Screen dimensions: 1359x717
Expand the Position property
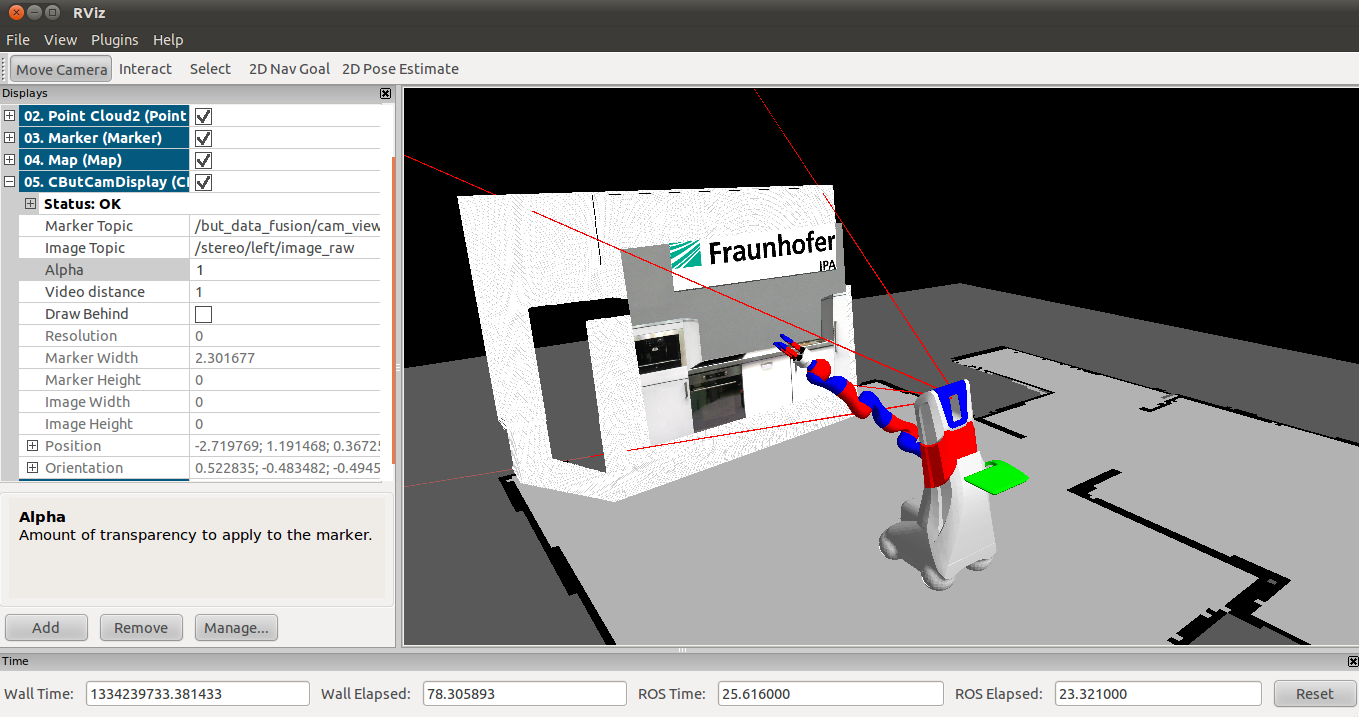pyautogui.click(x=32, y=446)
